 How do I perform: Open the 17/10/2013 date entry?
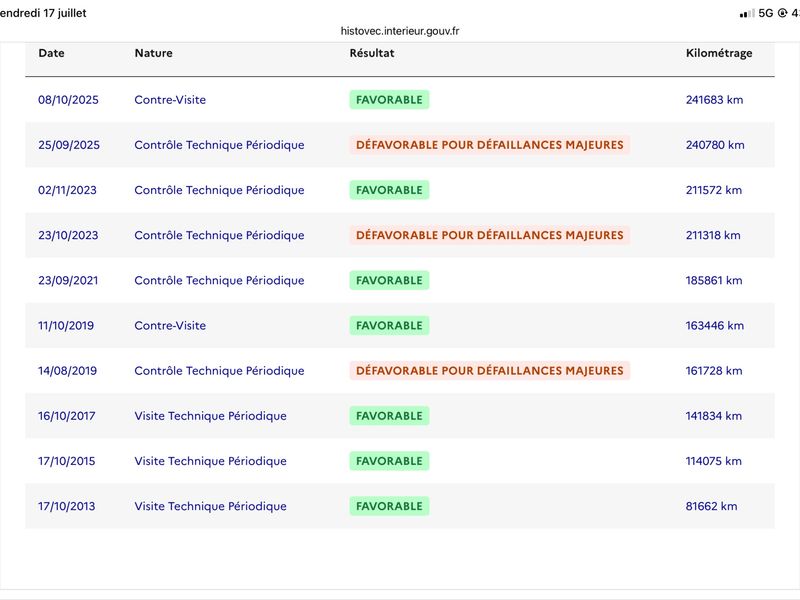click(66, 506)
